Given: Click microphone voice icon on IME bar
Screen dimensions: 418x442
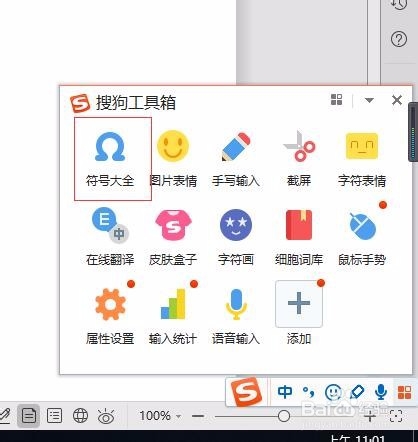Looking at the screenshot, I should tap(381, 392).
